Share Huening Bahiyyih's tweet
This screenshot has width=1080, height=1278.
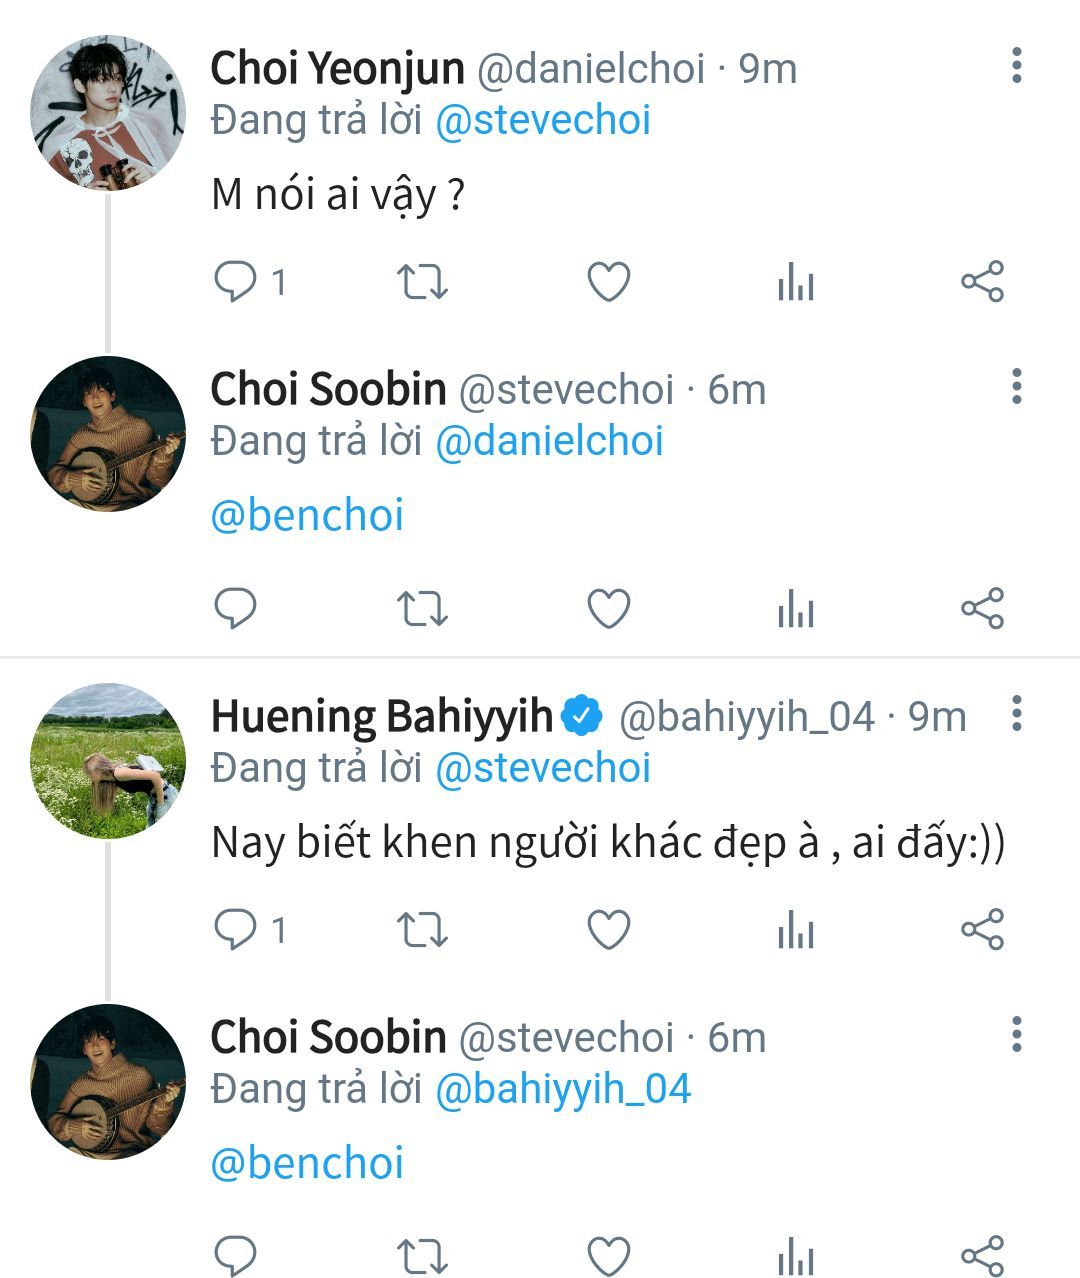click(x=982, y=930)
